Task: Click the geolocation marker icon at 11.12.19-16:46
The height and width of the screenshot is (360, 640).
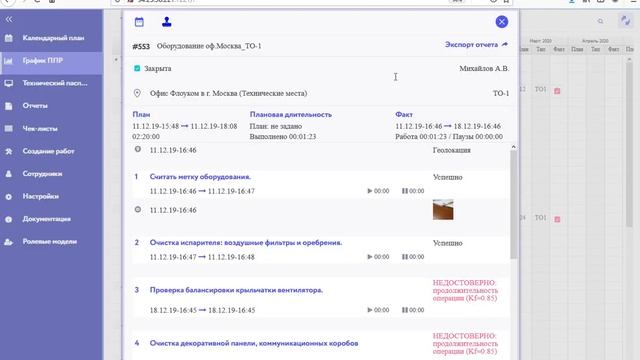Action: (x=138, y=149)
